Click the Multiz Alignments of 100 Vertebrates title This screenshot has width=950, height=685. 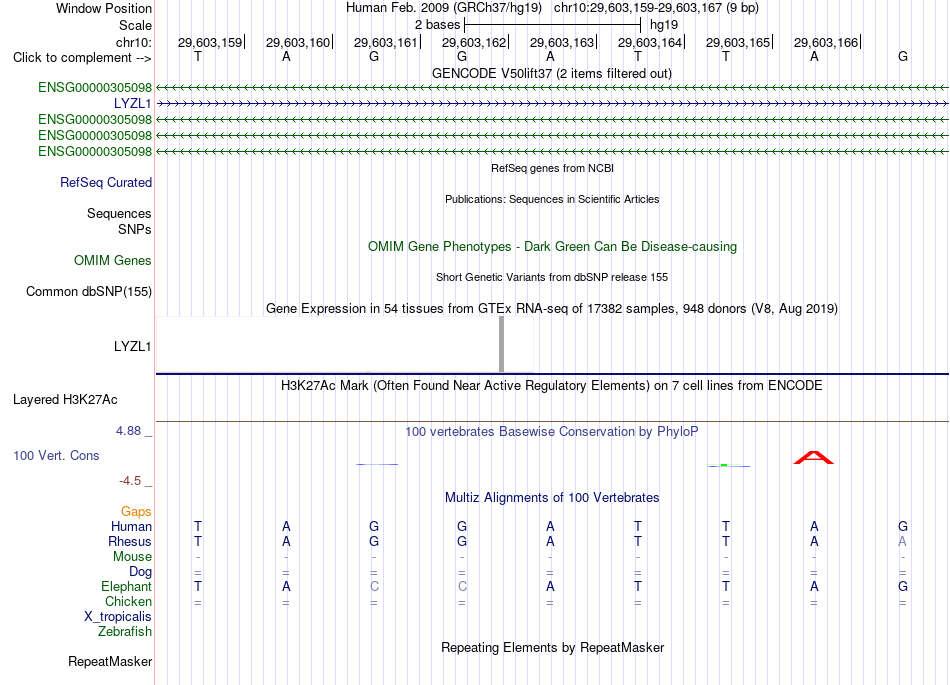coord(552,498)
